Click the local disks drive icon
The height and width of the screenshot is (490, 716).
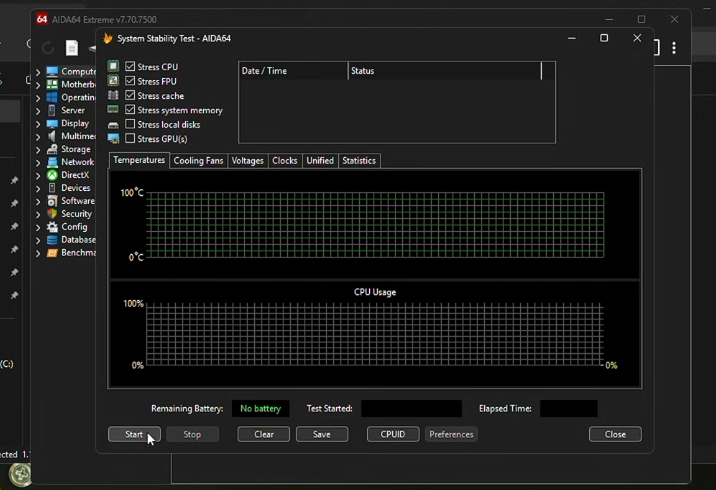coord(113,125)
